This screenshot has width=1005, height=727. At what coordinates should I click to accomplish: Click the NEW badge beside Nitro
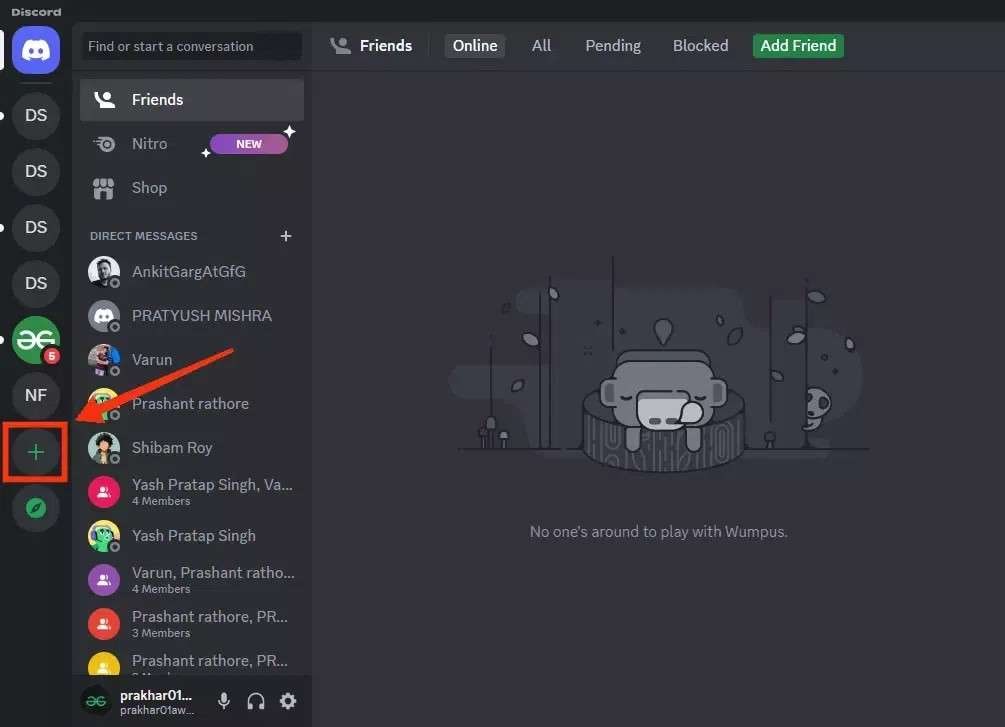[x=249, y=144]
